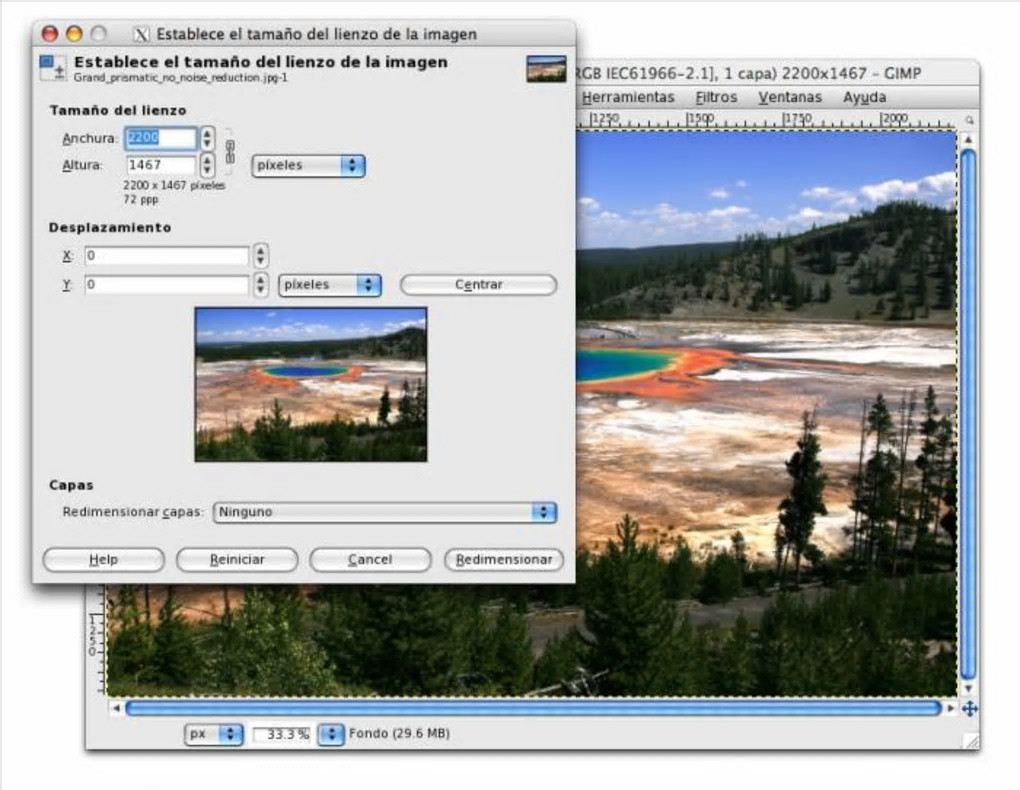Open the Redimensionar capas dropdown
This screenshot has width=1020, height=790.
pyautogui.click(x=384, y=512)
